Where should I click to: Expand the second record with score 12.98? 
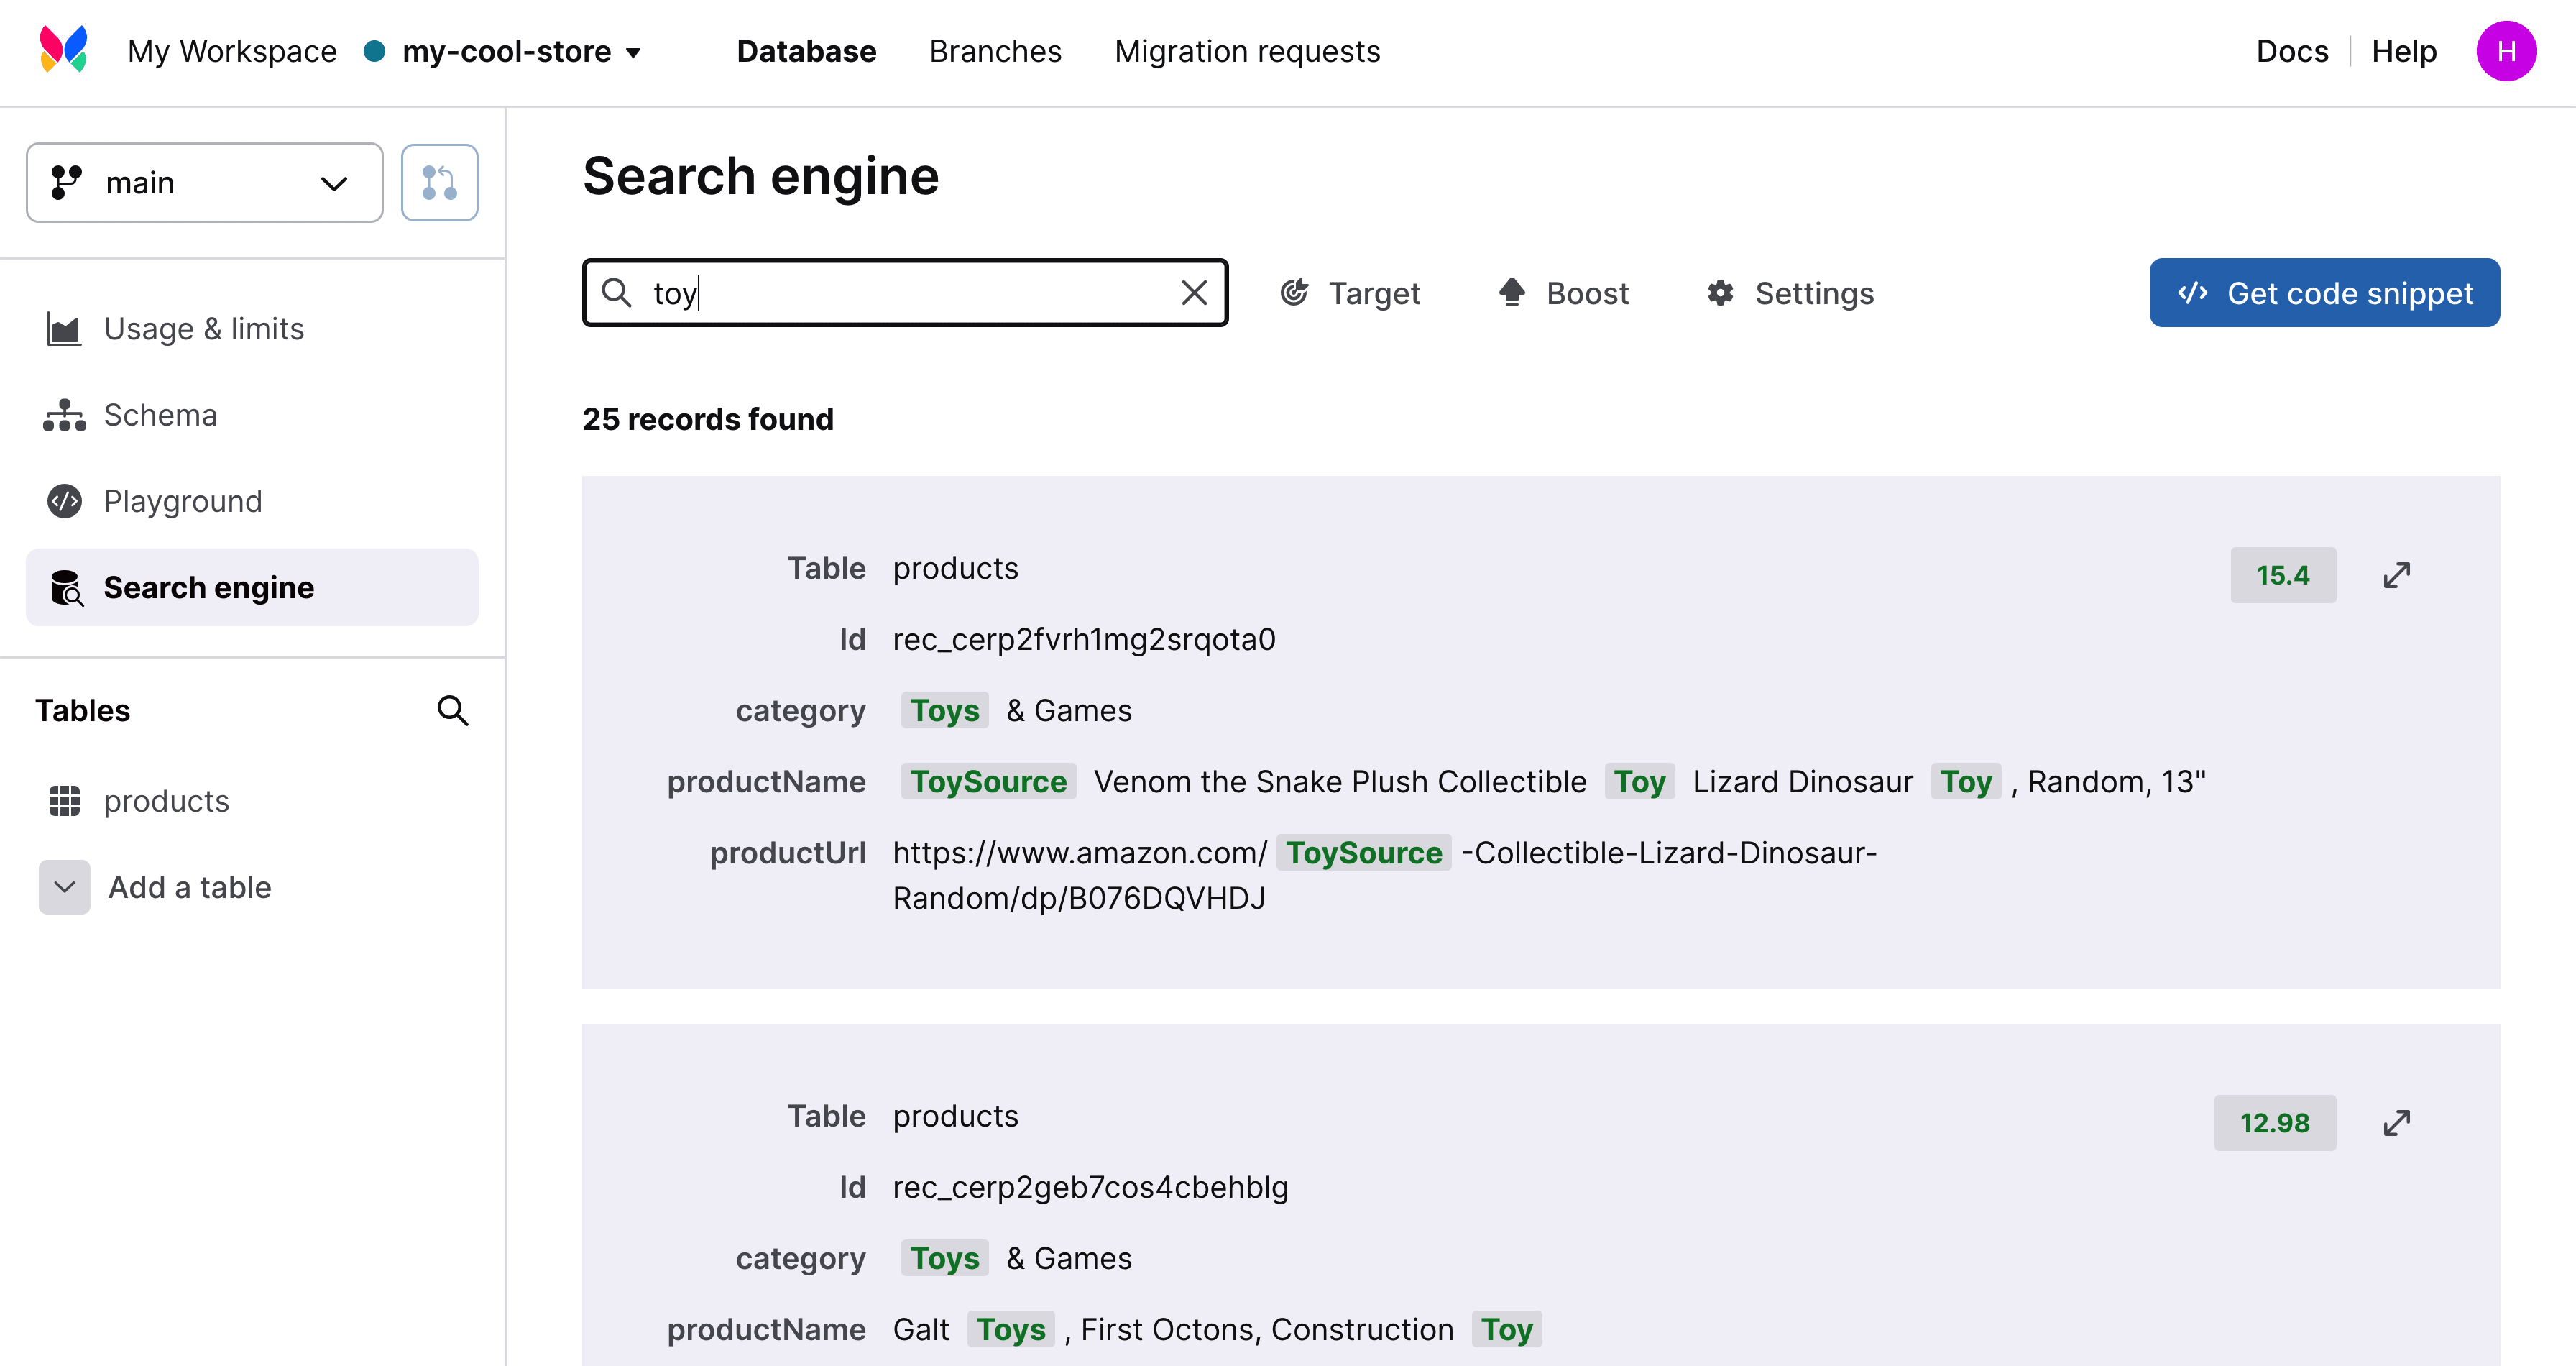[2396, 1123]
